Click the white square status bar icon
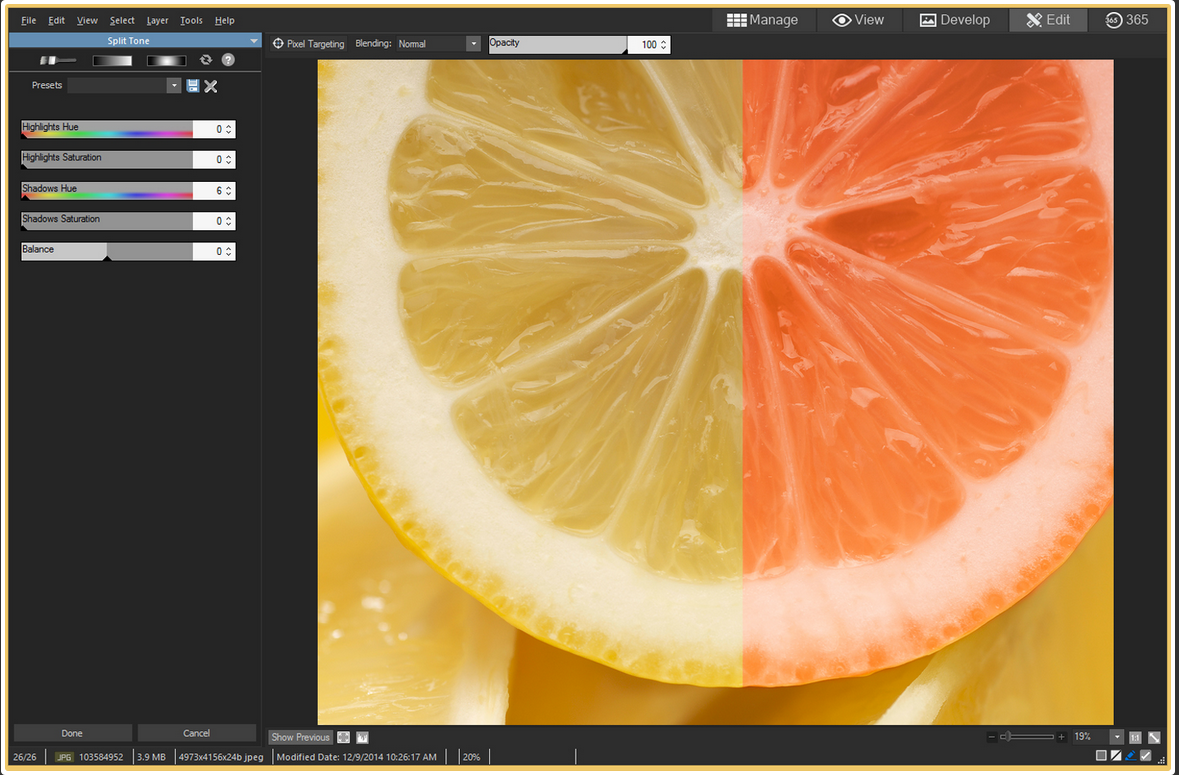 pyautogui.click(x=1101, y=755)
